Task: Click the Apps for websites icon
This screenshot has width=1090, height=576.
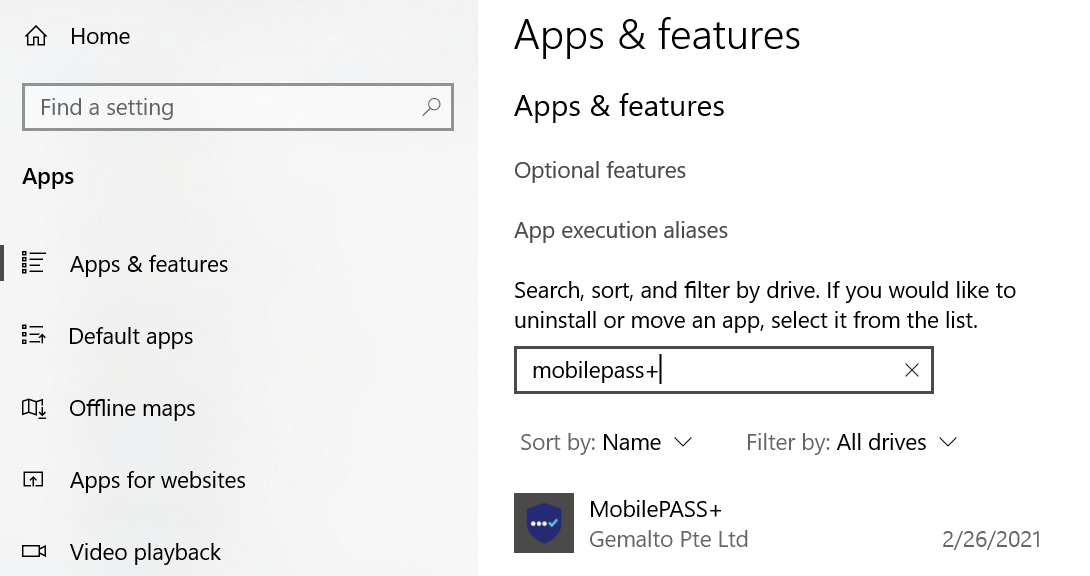Action: click(34, 480)
